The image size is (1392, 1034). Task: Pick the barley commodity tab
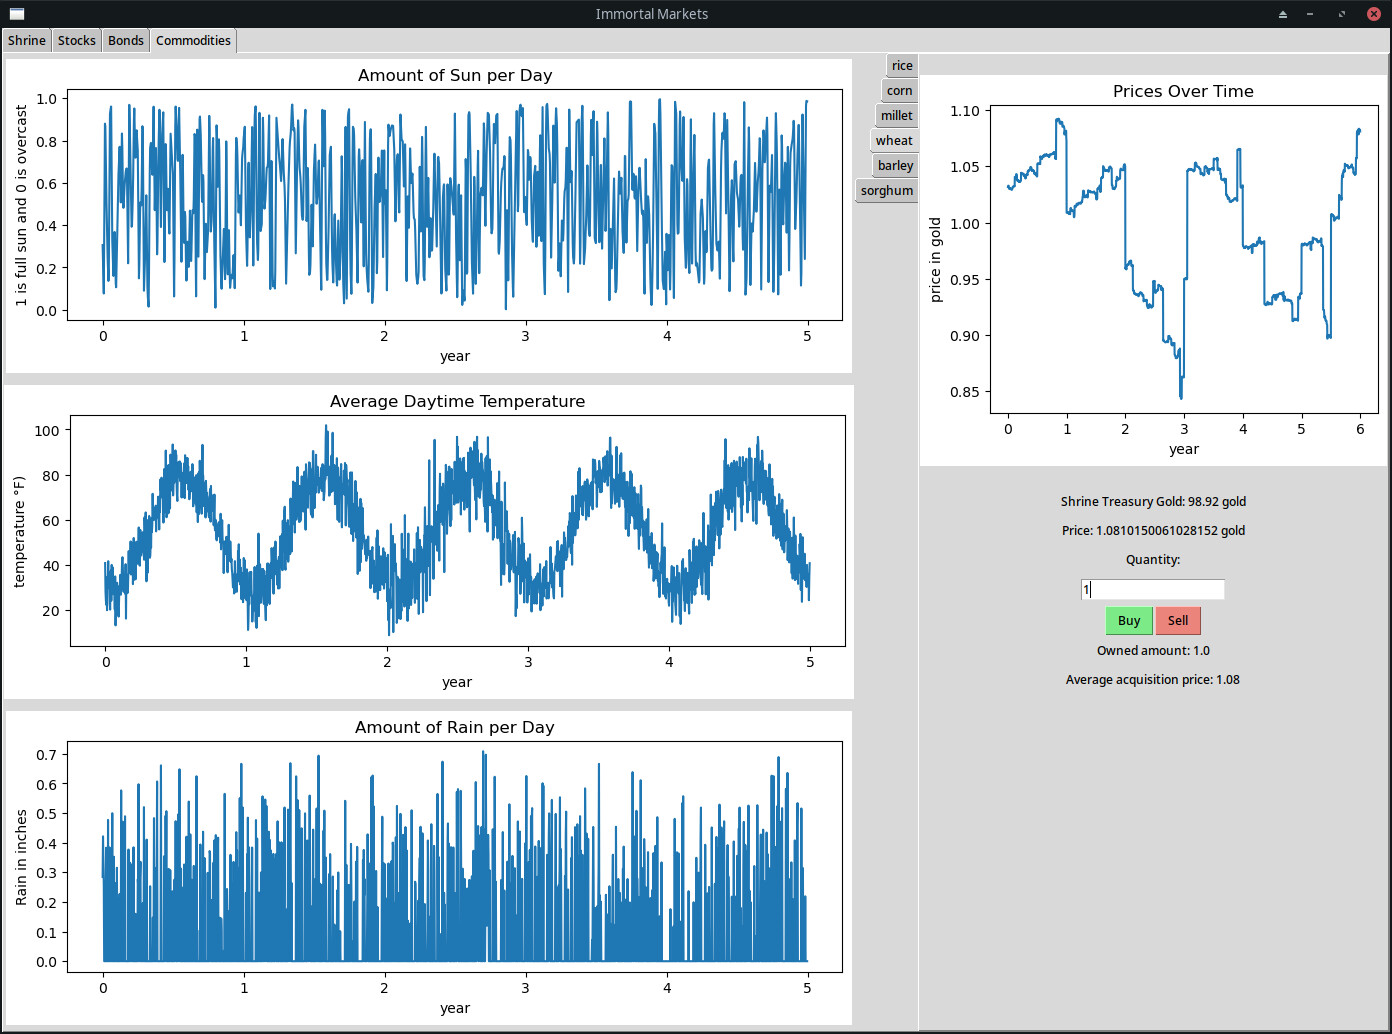tap(895, 166)
